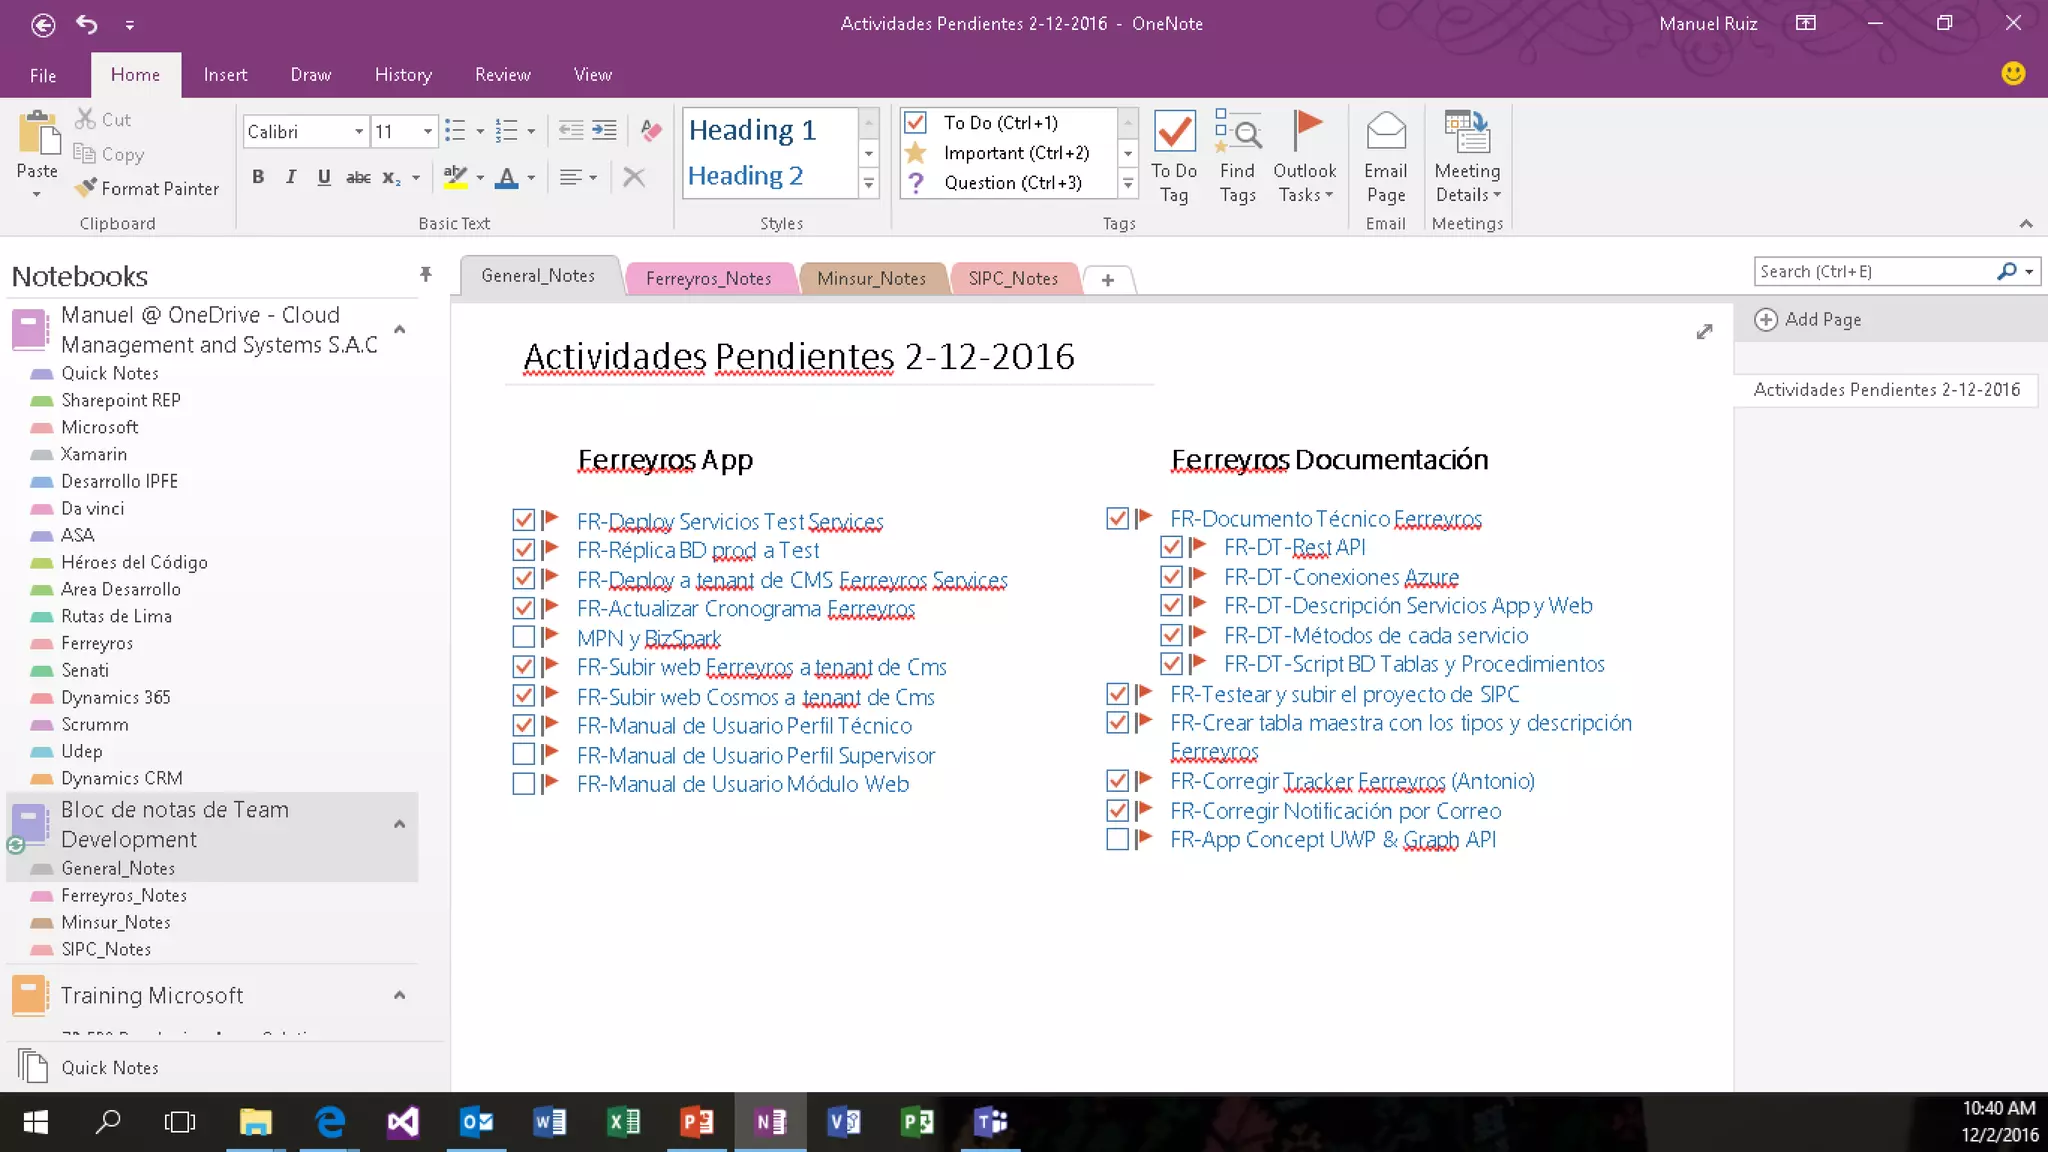Check the MPN y BizSpark checkbox
The width and height of the screenshot is (2048, 1152).
click(523, 637)
